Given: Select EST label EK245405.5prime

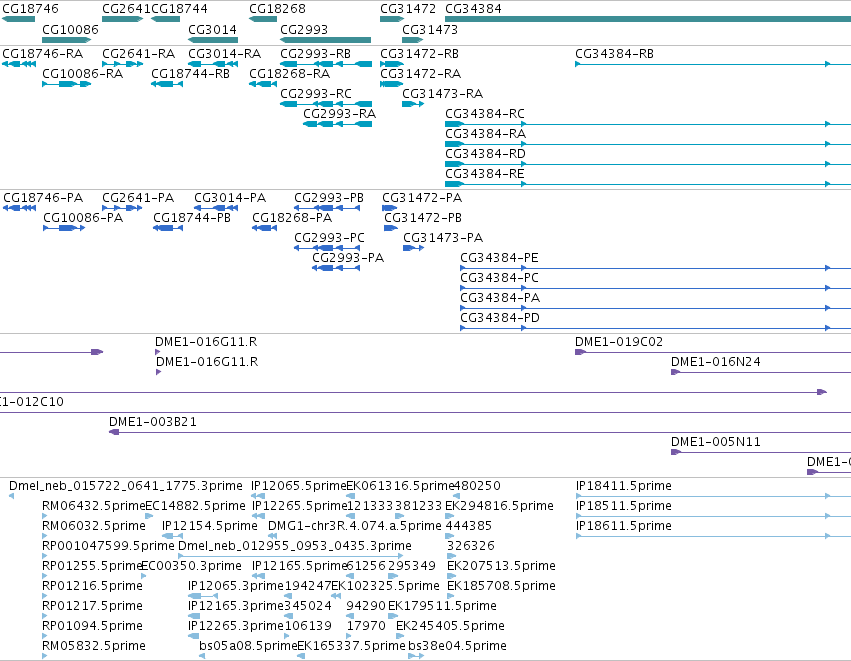Looking at the screenshot, I should 450,627.
